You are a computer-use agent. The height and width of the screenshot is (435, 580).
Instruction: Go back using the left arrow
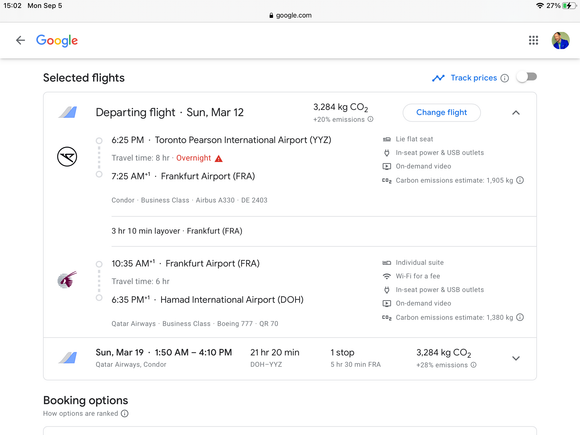coord(20,40)
